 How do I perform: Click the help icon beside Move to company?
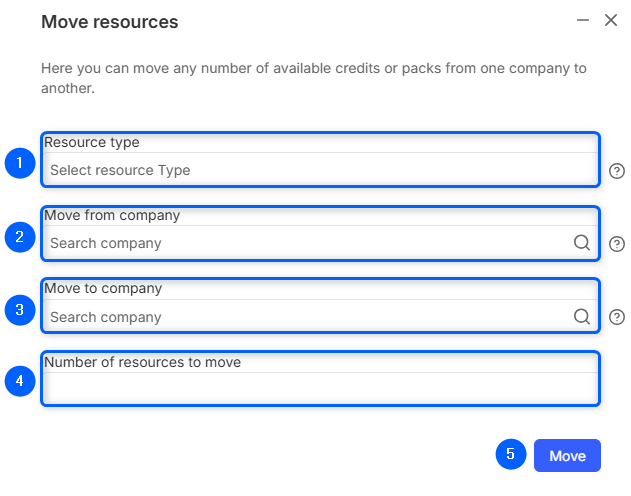click(617, 317)
